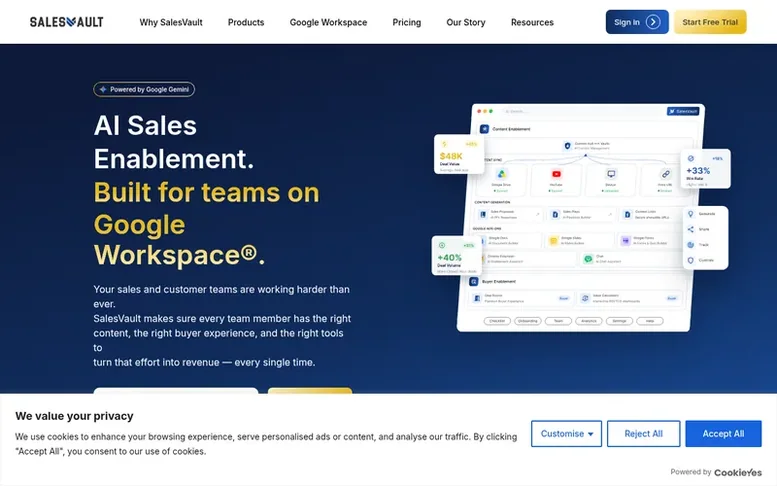Viewport: 777px width, 486px height.
Task: Click the +40% Deal Volume card
Action: click(456, 256)
